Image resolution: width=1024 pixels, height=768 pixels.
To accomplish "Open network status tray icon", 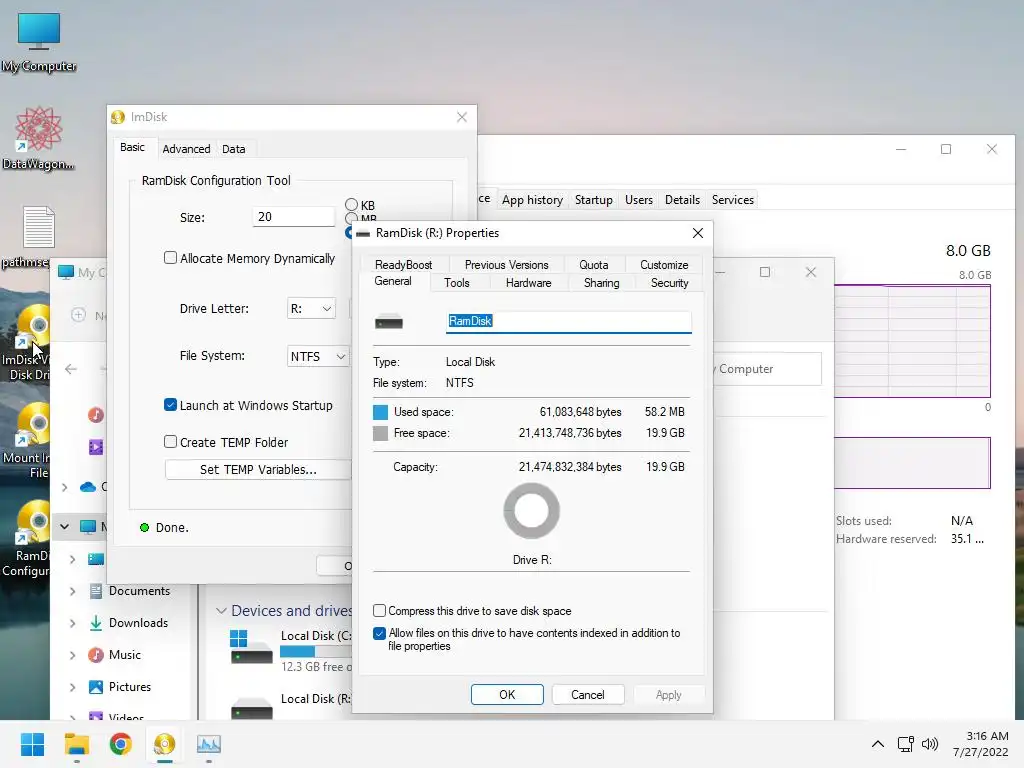I will [905, 744].
